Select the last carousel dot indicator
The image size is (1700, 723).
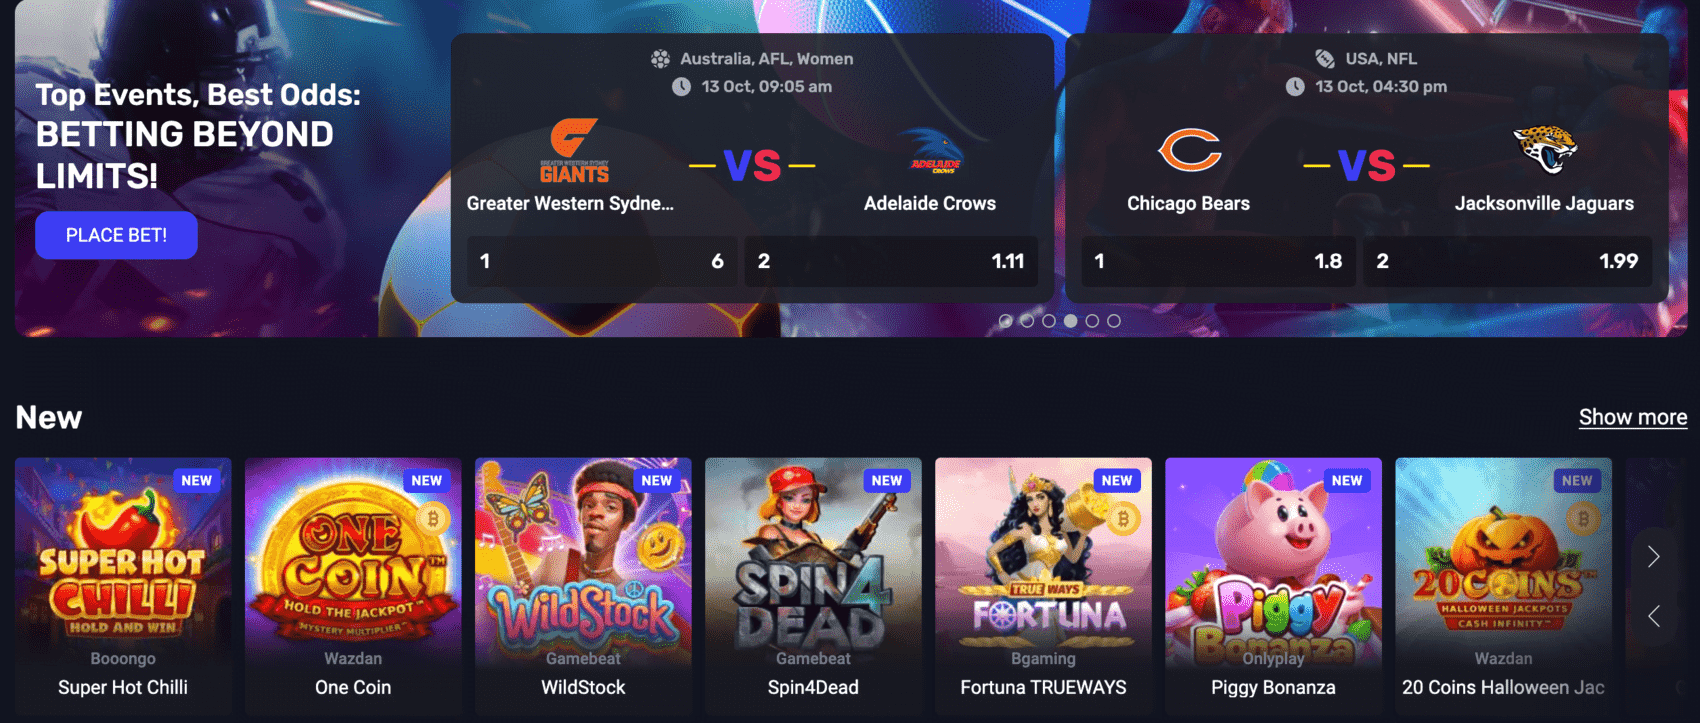point(1114,321)
